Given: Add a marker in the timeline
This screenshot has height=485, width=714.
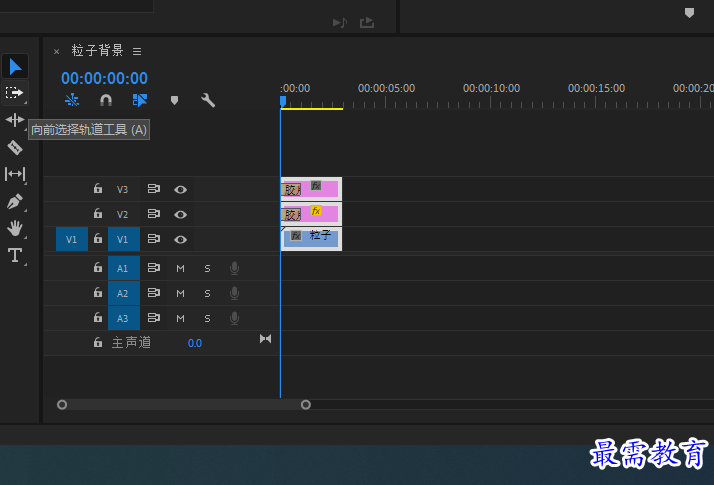Looking at the screenshot, I should pos(174,100).
